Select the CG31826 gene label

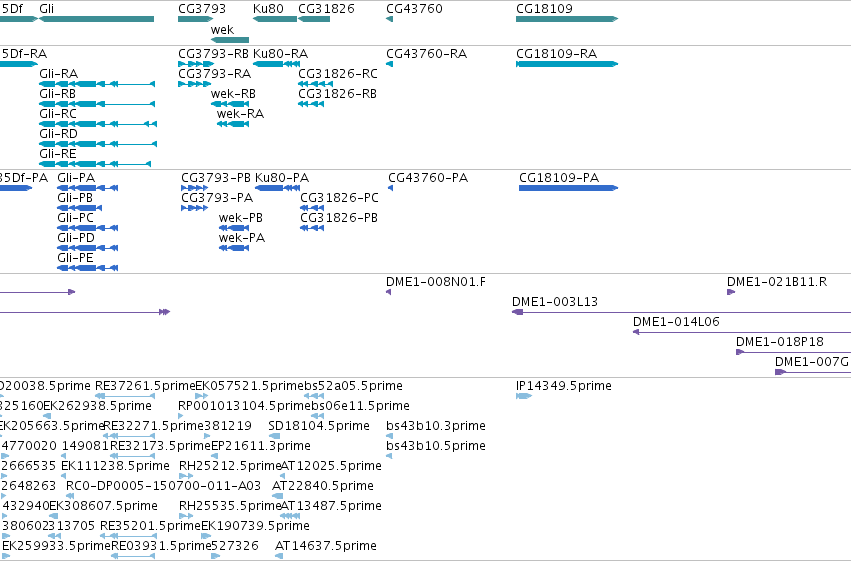(326, 9)
